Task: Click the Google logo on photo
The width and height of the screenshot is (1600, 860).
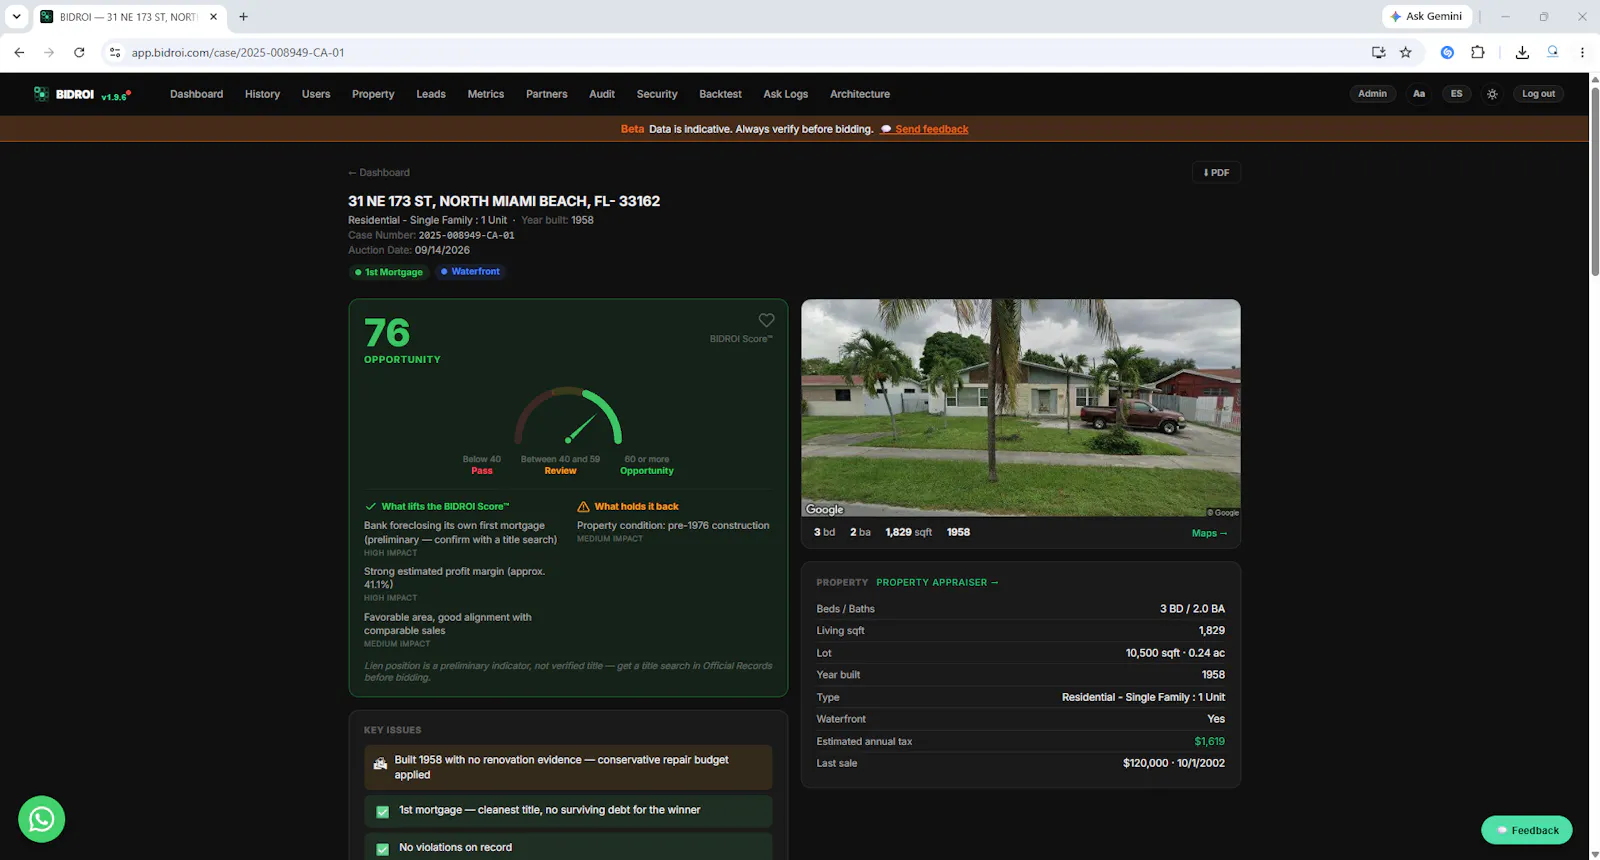Action: coord(825,509)
